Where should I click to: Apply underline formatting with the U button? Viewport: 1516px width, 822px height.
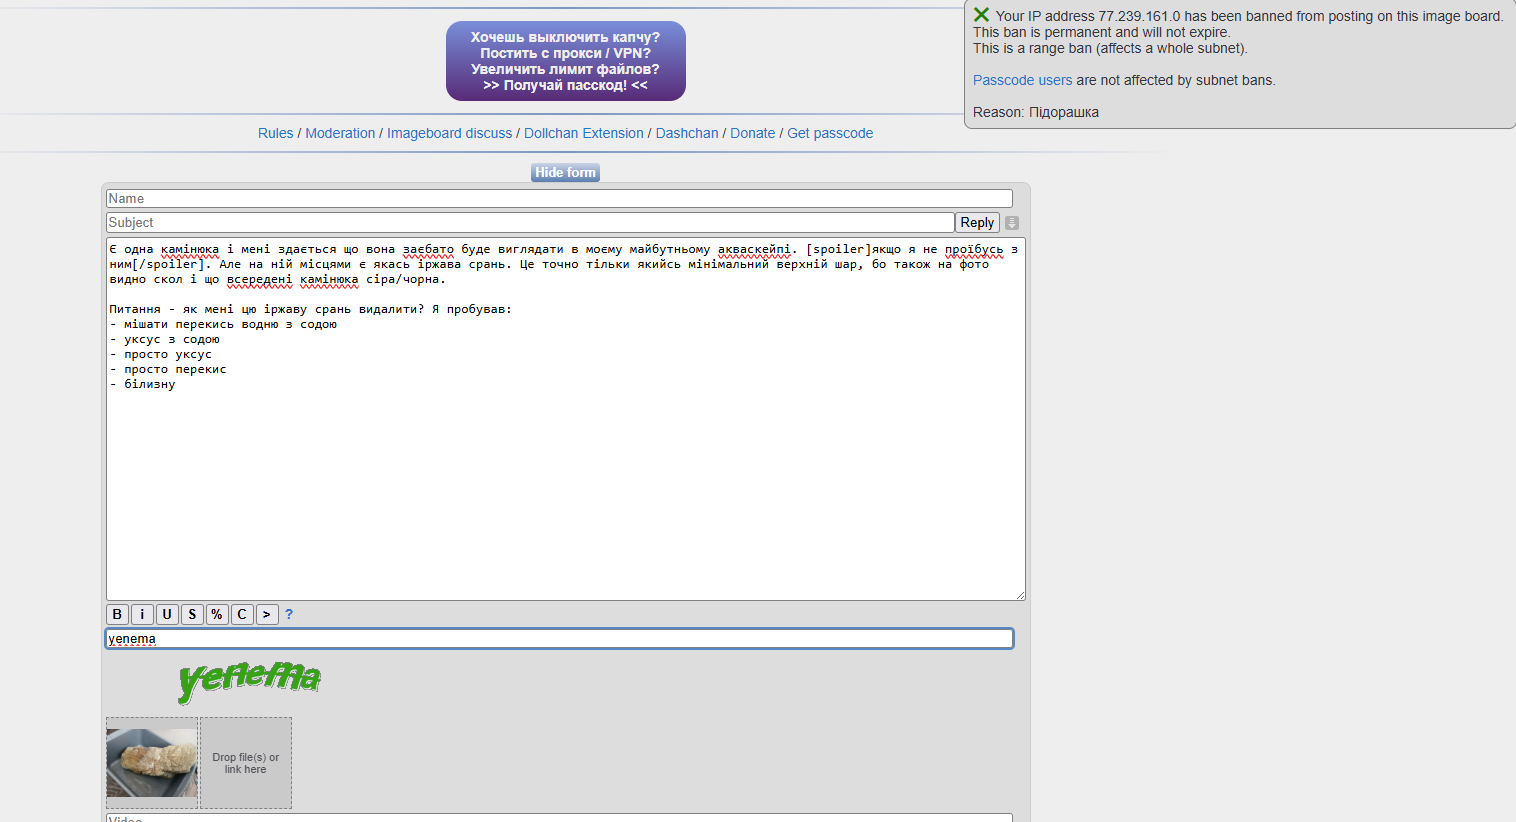tap(167, 615)
